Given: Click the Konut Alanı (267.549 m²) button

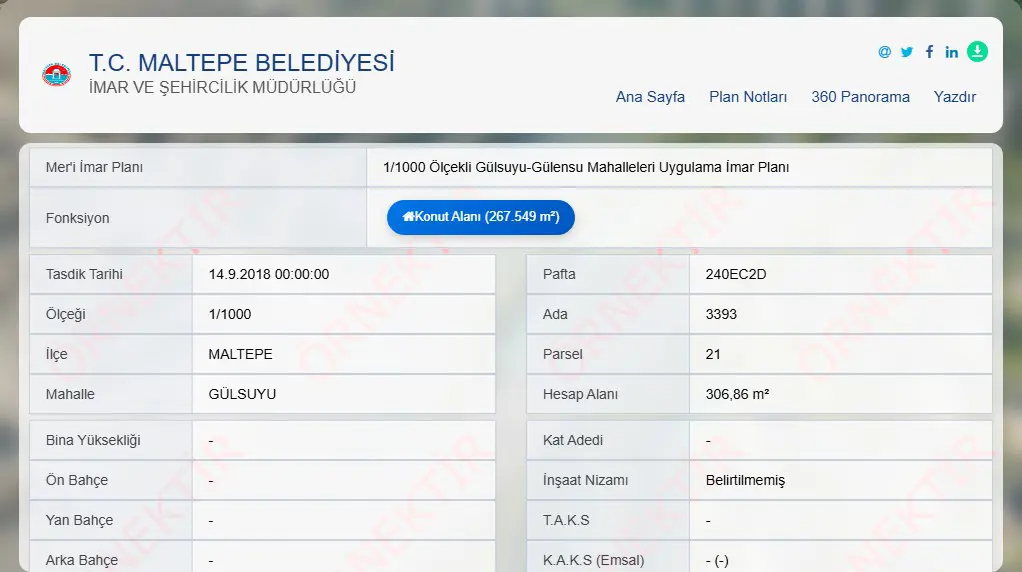Looking at the screenshot, I should tap(480, 217).
